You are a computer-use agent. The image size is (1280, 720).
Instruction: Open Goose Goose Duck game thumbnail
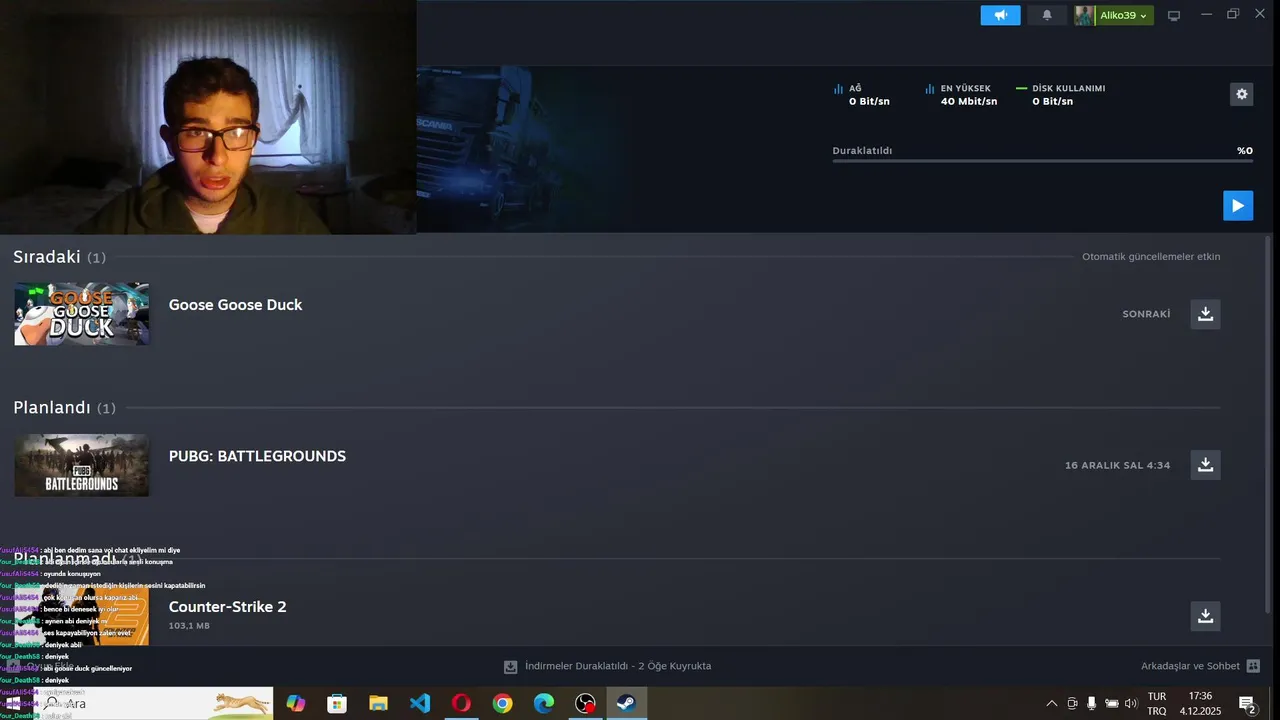81,314
